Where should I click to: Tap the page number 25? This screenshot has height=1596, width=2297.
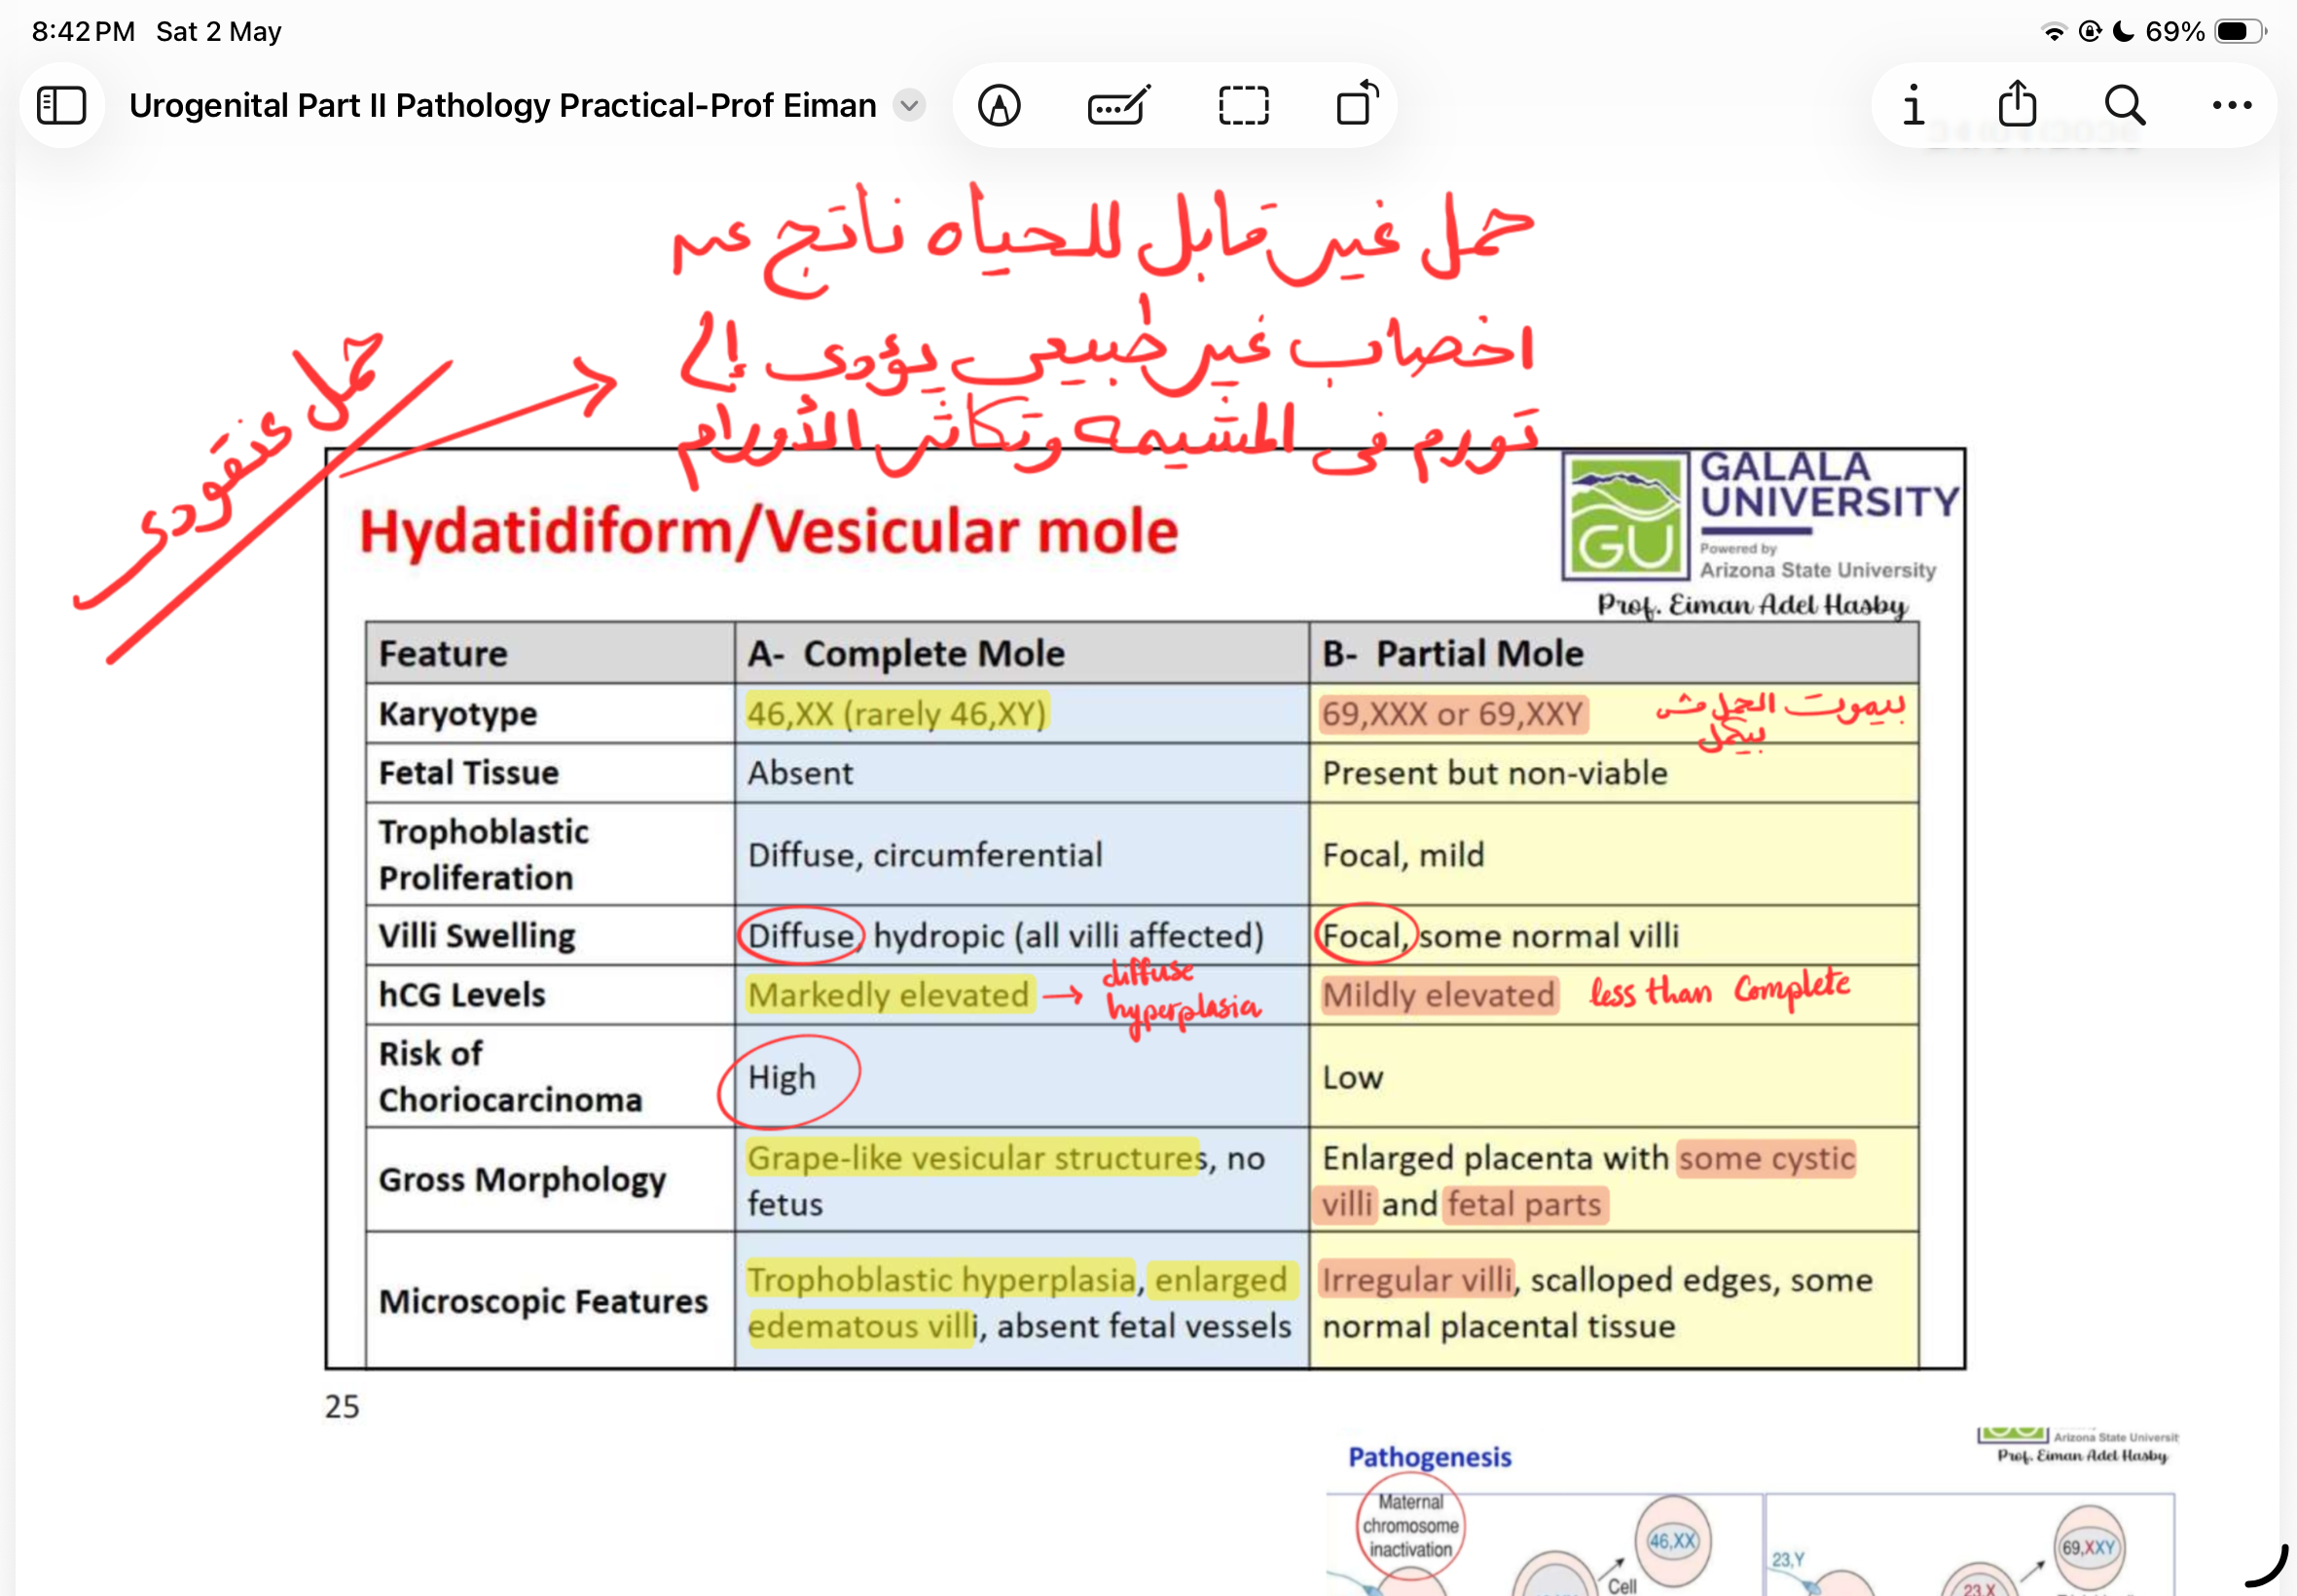click(x=342, y=1407)
